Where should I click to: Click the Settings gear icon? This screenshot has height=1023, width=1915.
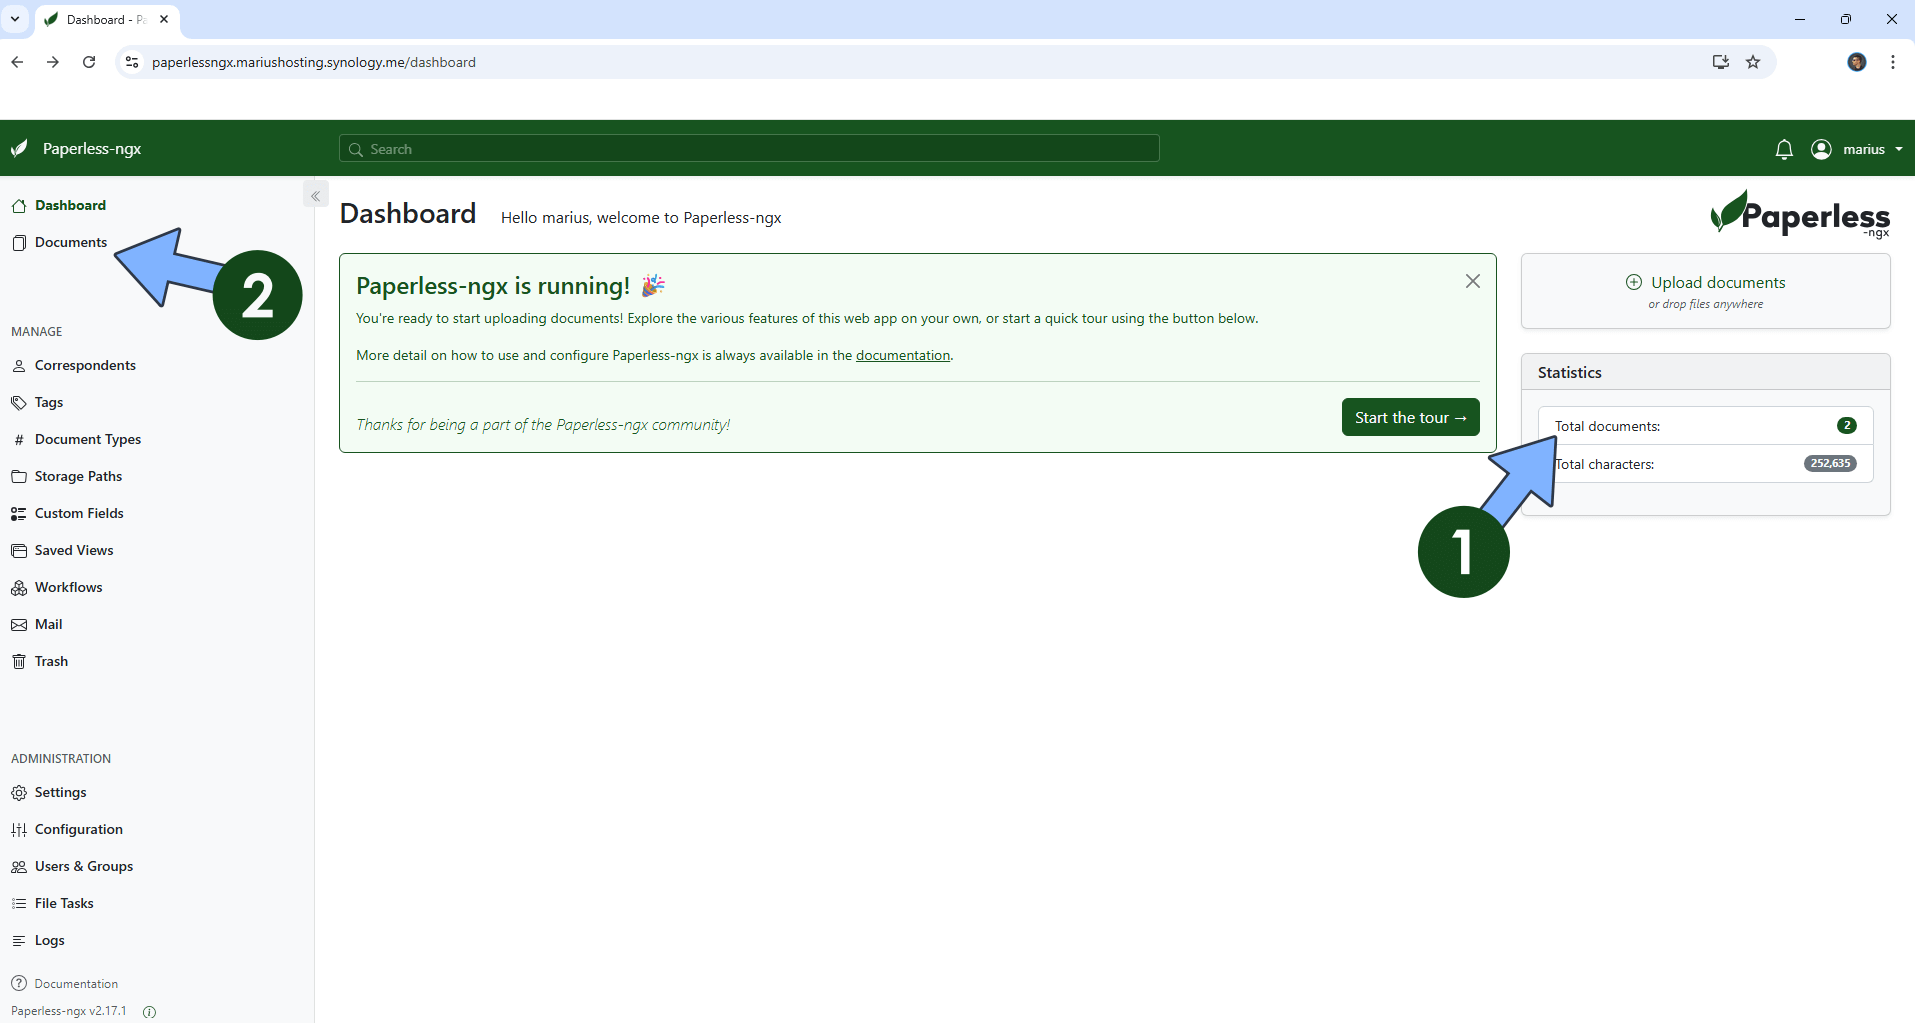(x=19, y=793)
